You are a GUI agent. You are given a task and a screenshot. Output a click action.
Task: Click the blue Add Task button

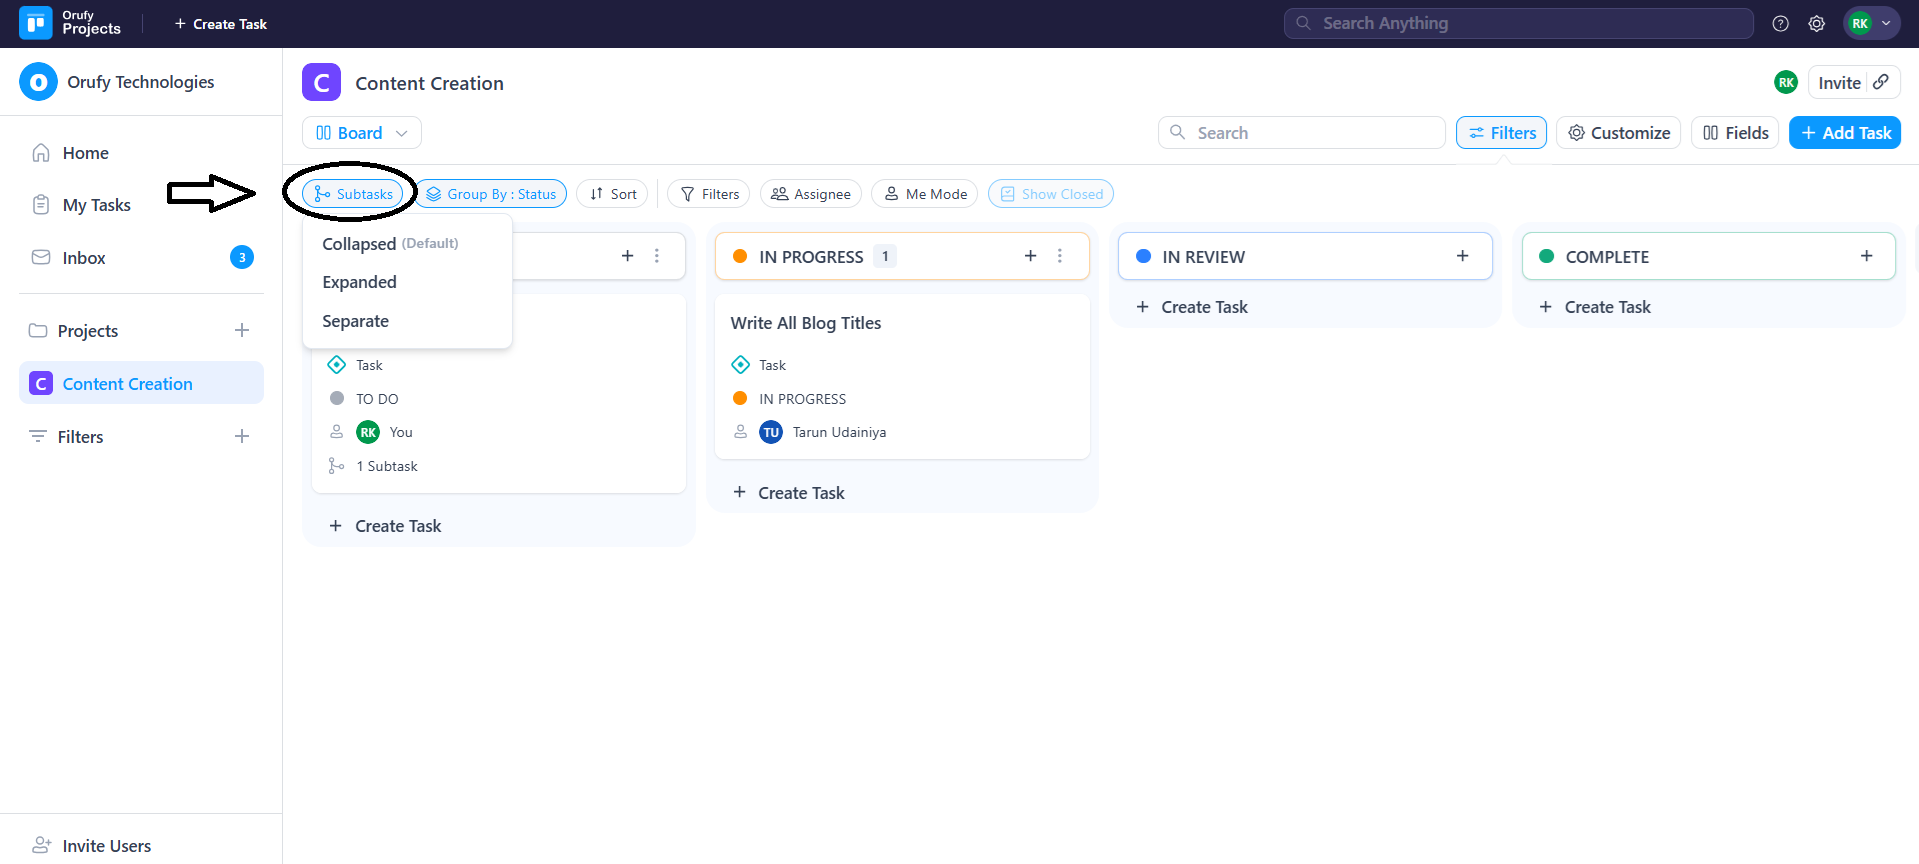tap(1844, 133)
